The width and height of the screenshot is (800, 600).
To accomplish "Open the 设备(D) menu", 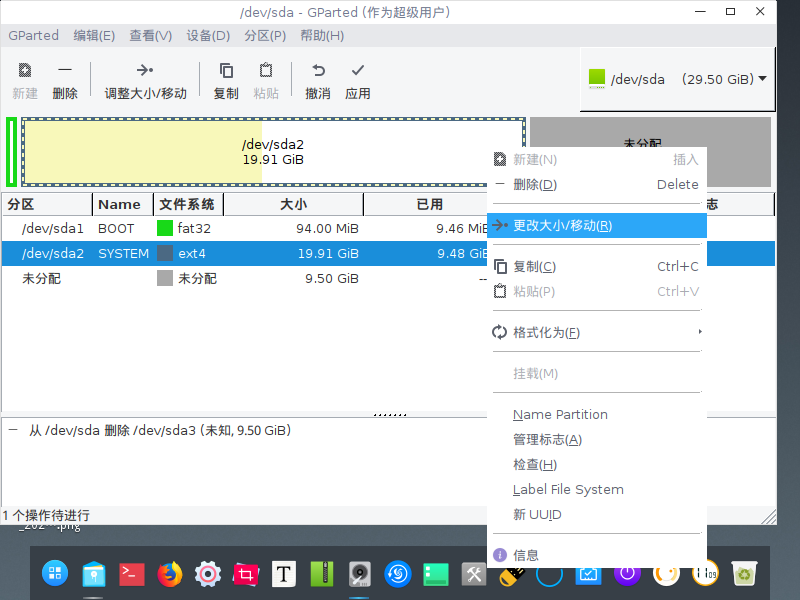I will (x=208, y=36).
